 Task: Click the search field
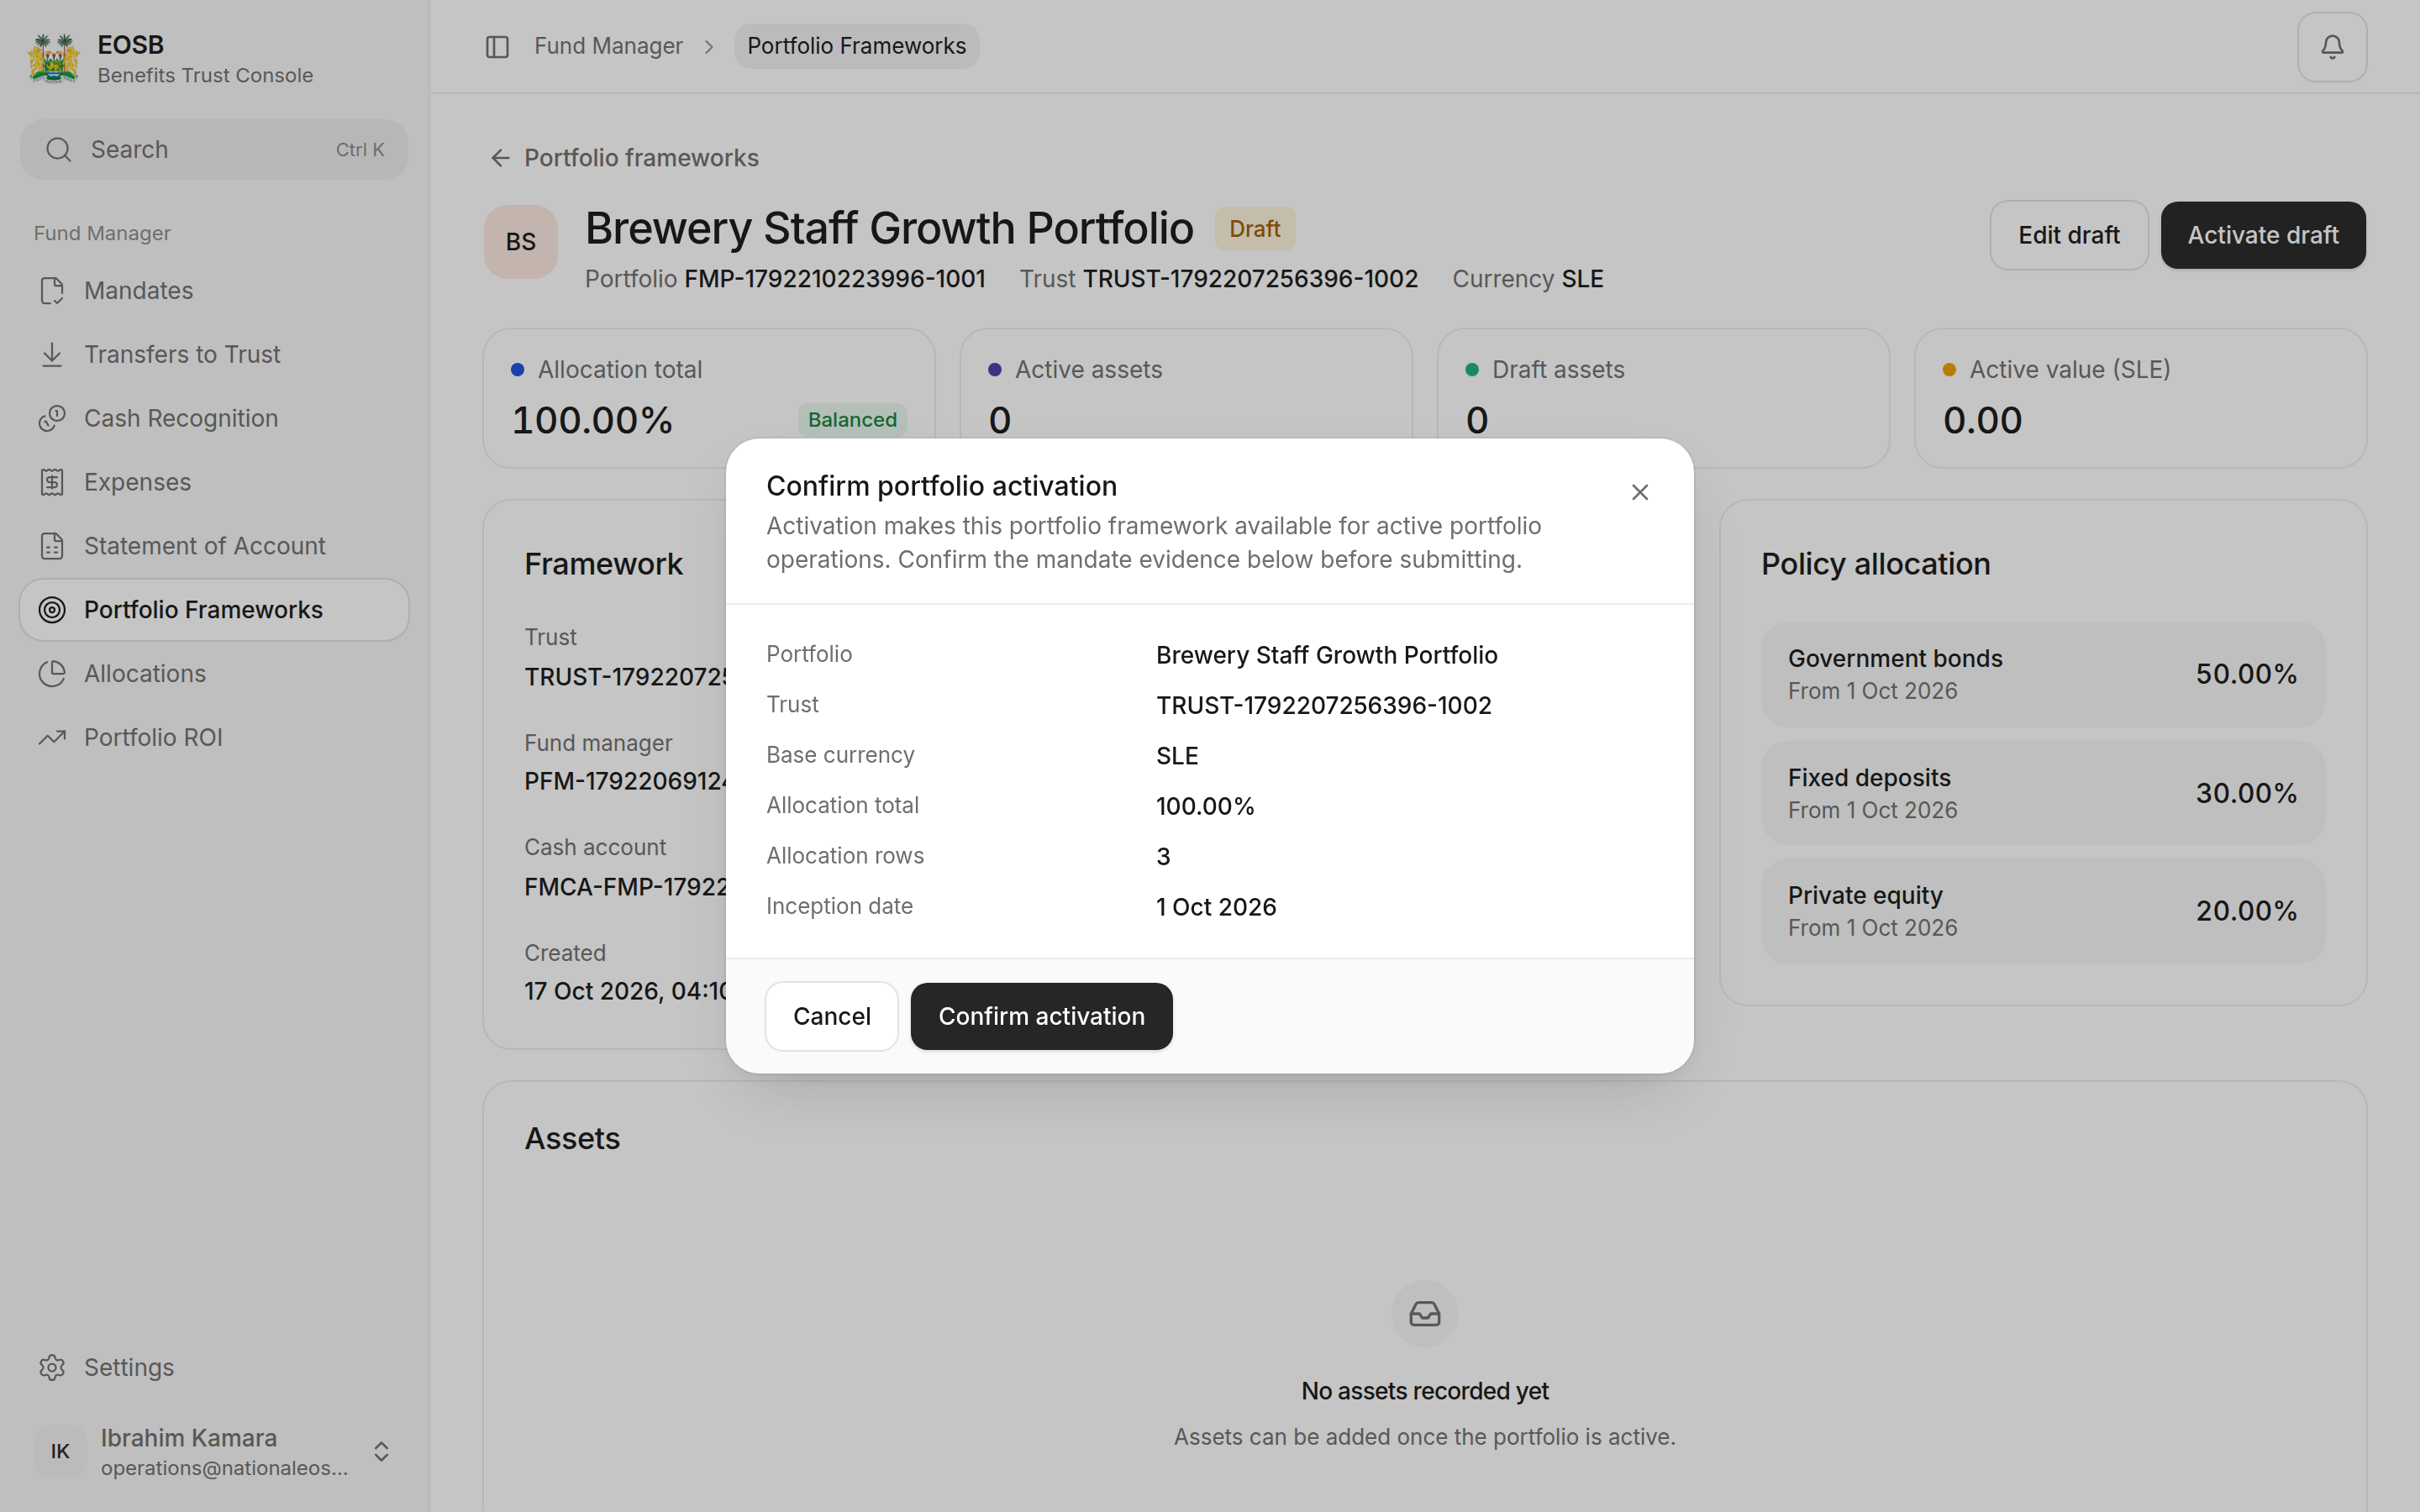point(214,150)
